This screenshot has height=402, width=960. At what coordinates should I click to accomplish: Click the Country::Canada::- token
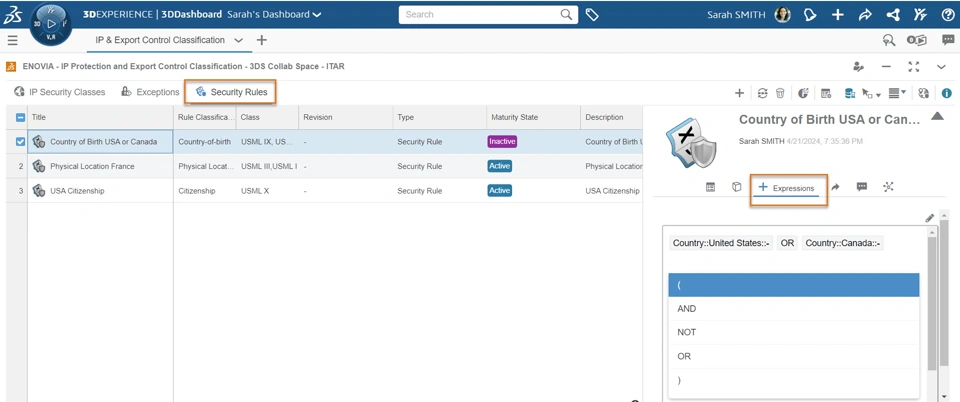point(842,244)
